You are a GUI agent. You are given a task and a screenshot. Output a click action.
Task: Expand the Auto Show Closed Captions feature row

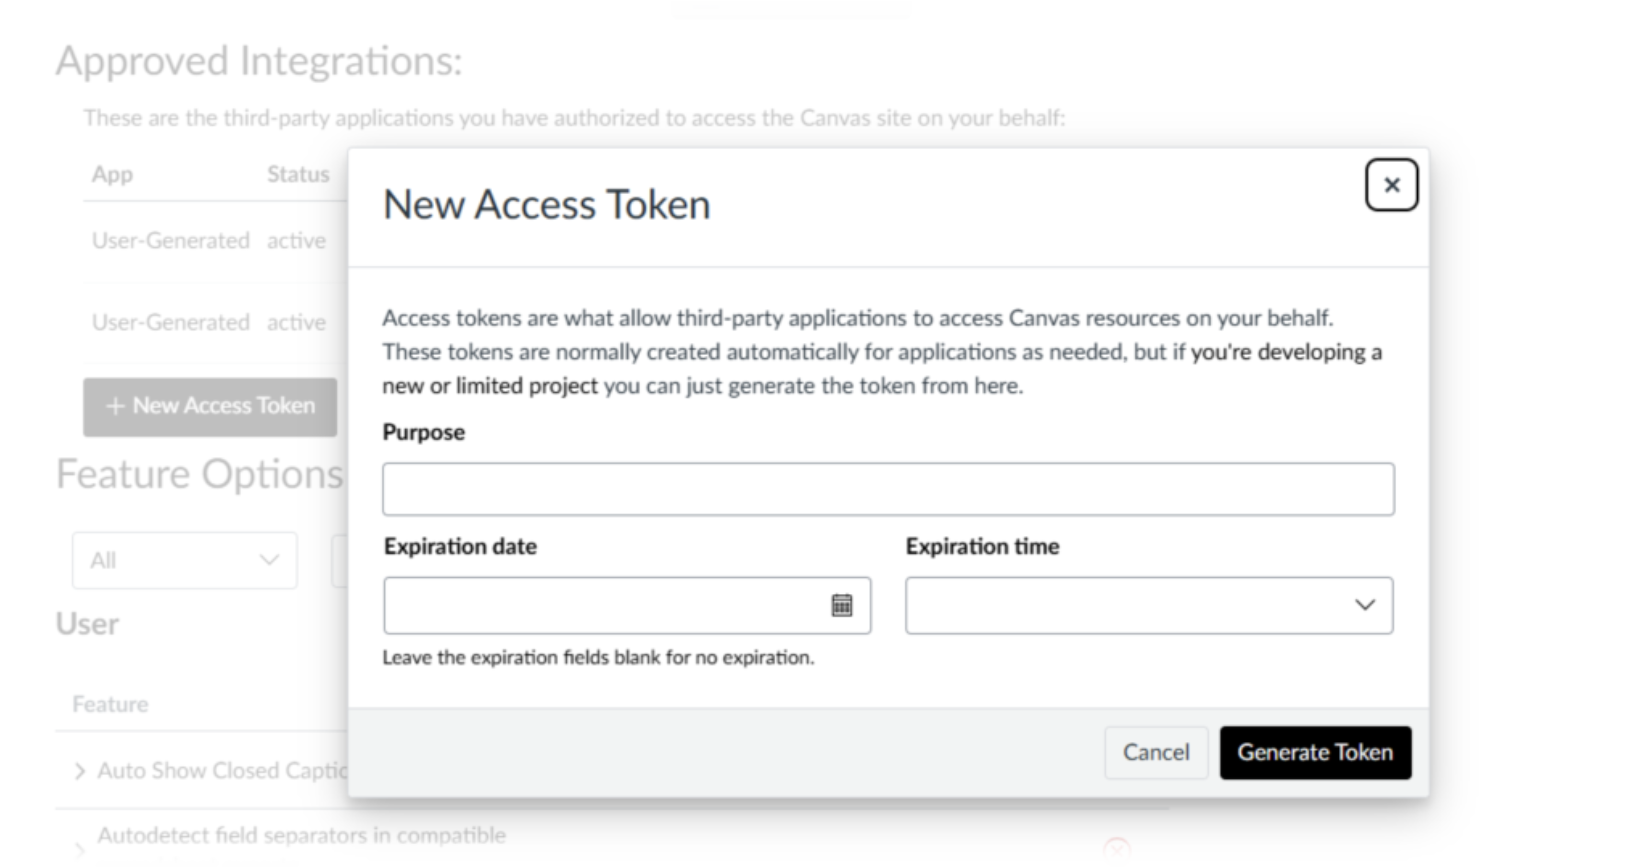coord(80,771)
